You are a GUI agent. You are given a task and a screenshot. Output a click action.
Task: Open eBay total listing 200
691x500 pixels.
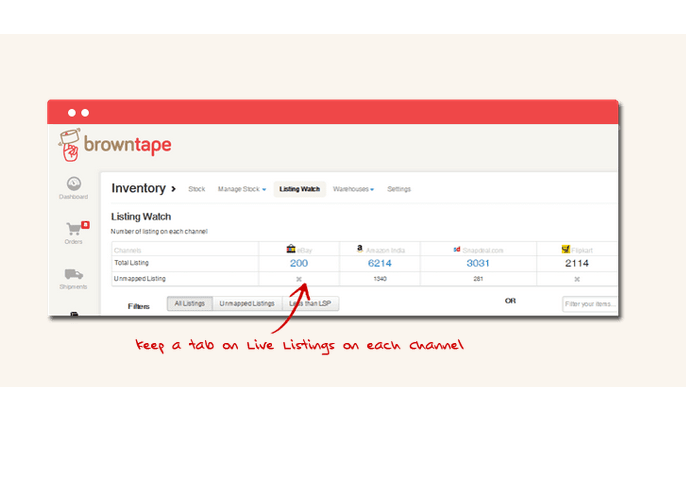tap(299, 263)
